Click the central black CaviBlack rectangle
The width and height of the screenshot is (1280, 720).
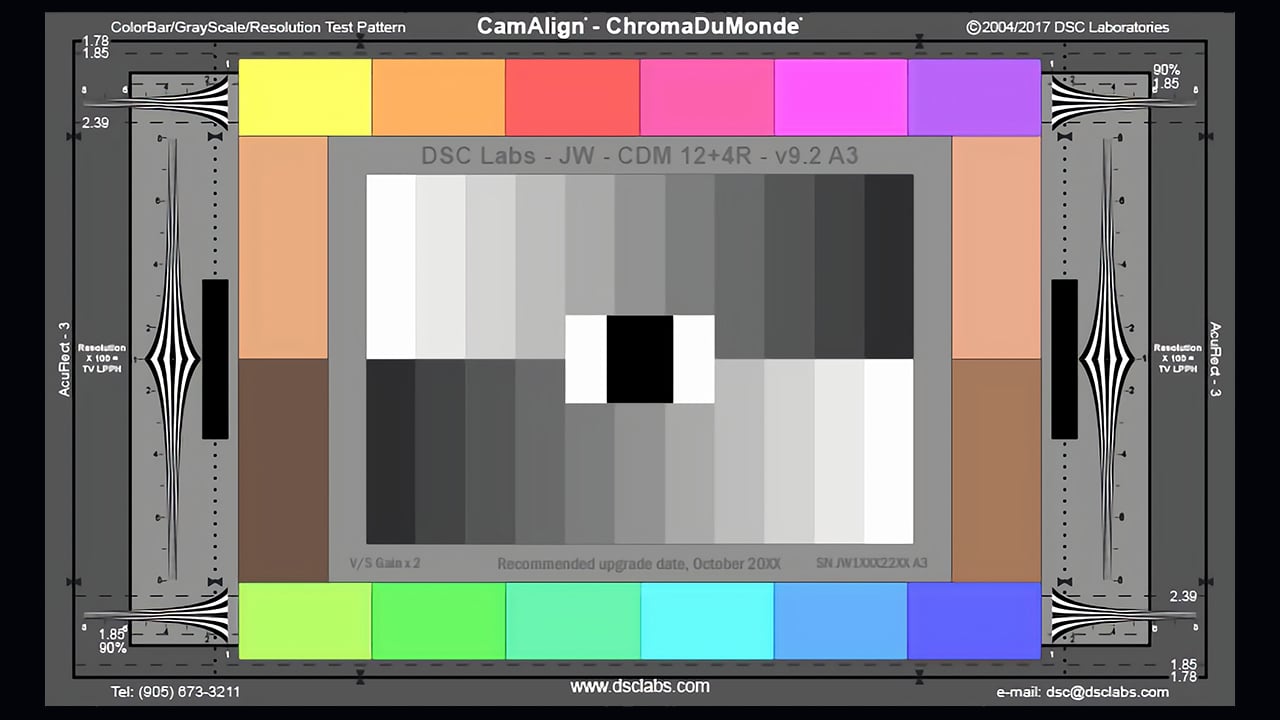click(640, 359)
